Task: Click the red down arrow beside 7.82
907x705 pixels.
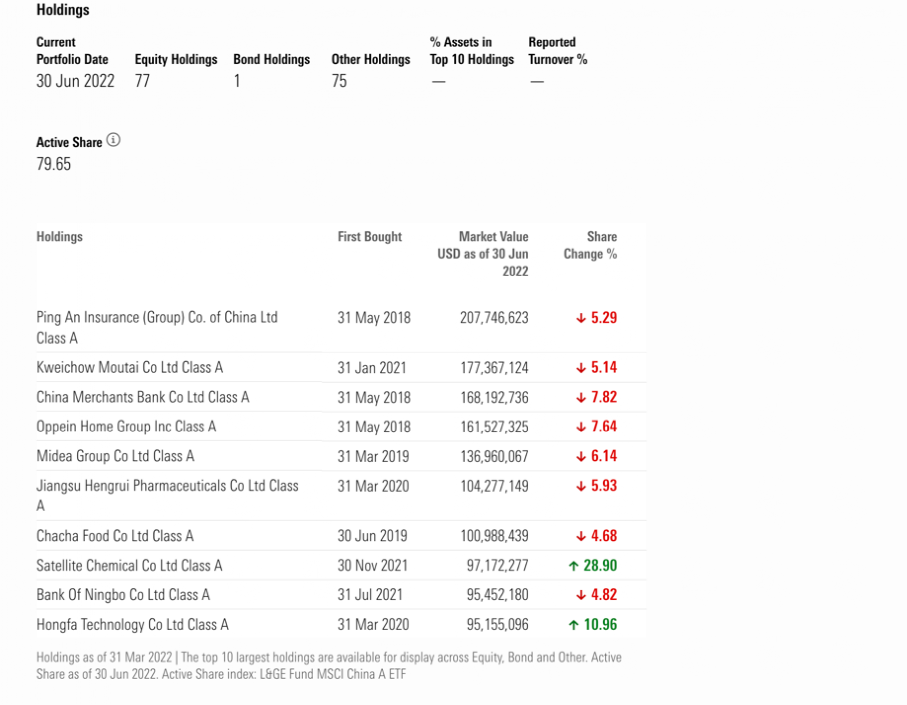Action: tap(580, 397)
